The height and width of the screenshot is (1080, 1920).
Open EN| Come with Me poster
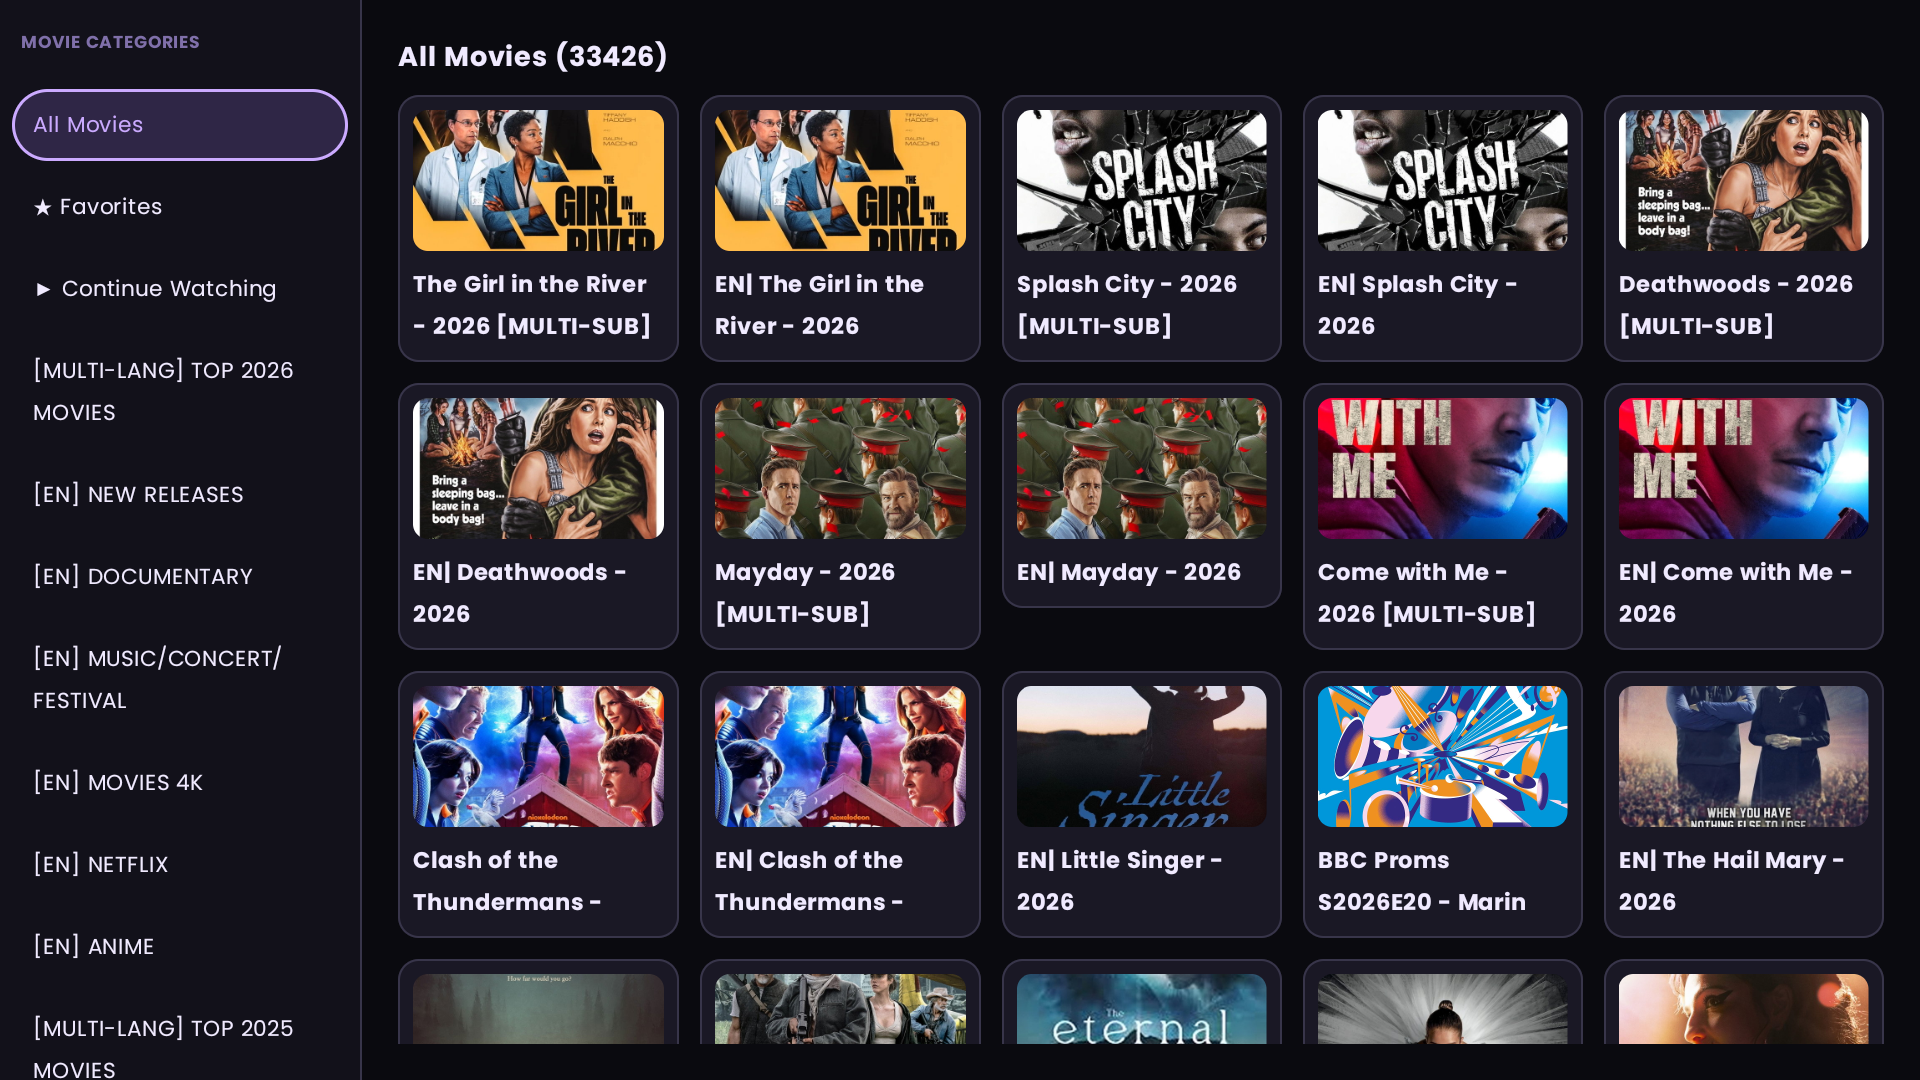pyautogui.click(x=1743, y=468)
